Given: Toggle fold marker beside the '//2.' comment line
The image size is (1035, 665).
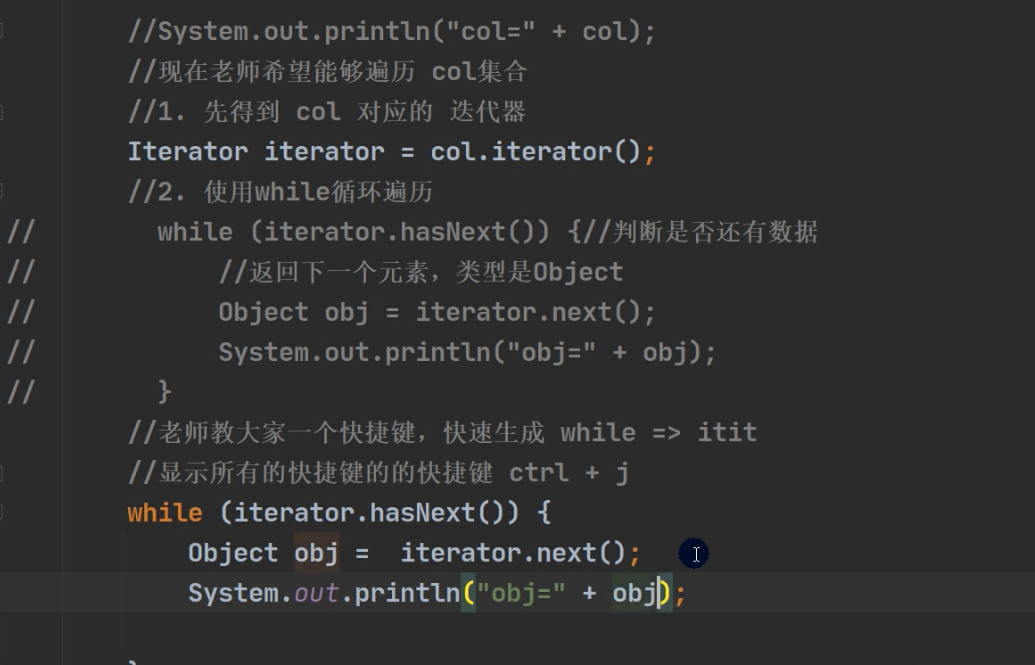Looking at the screenshot, I should click(x=2, y=191).
